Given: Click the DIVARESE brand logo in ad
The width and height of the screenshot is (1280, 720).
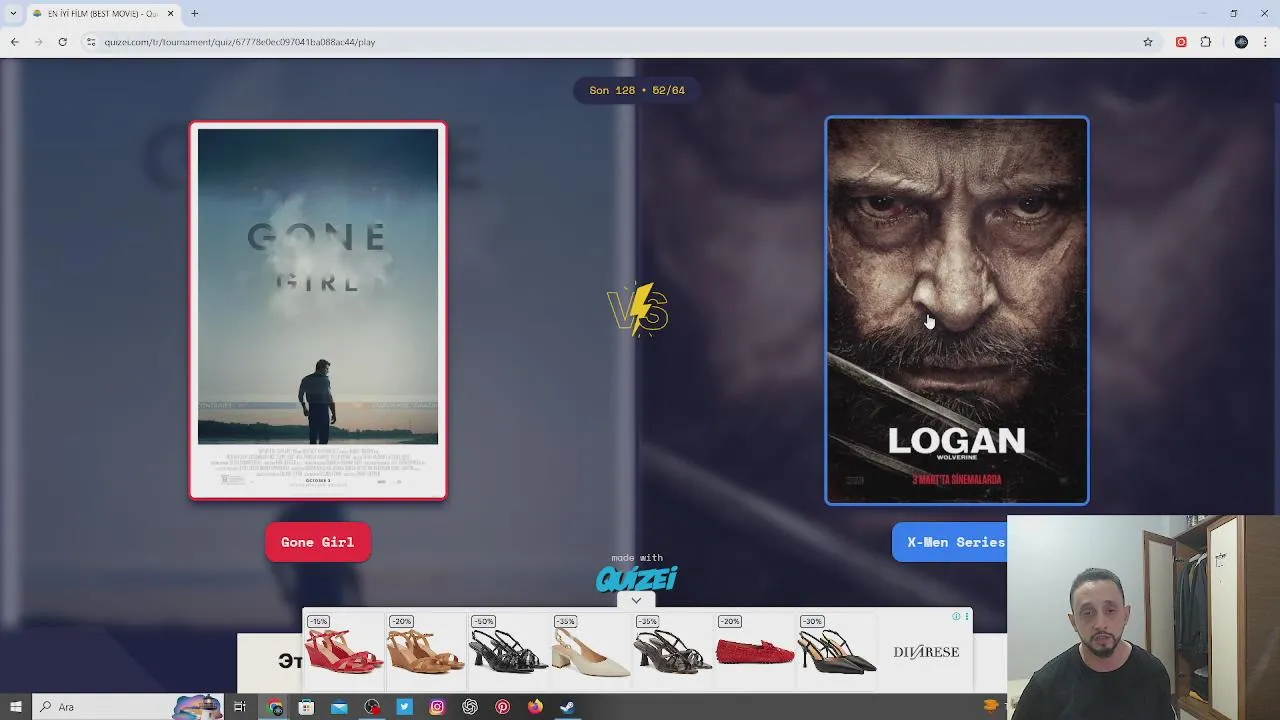Looking at the screenshot, I should click(926, 652).
